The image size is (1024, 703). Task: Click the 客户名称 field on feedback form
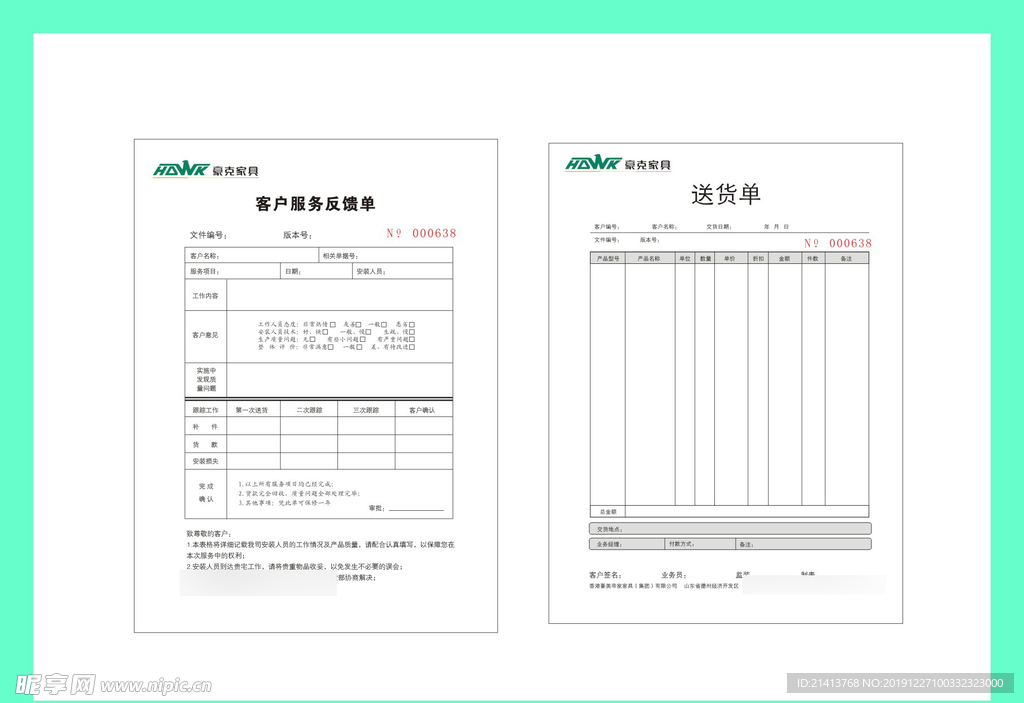point(252,256)
